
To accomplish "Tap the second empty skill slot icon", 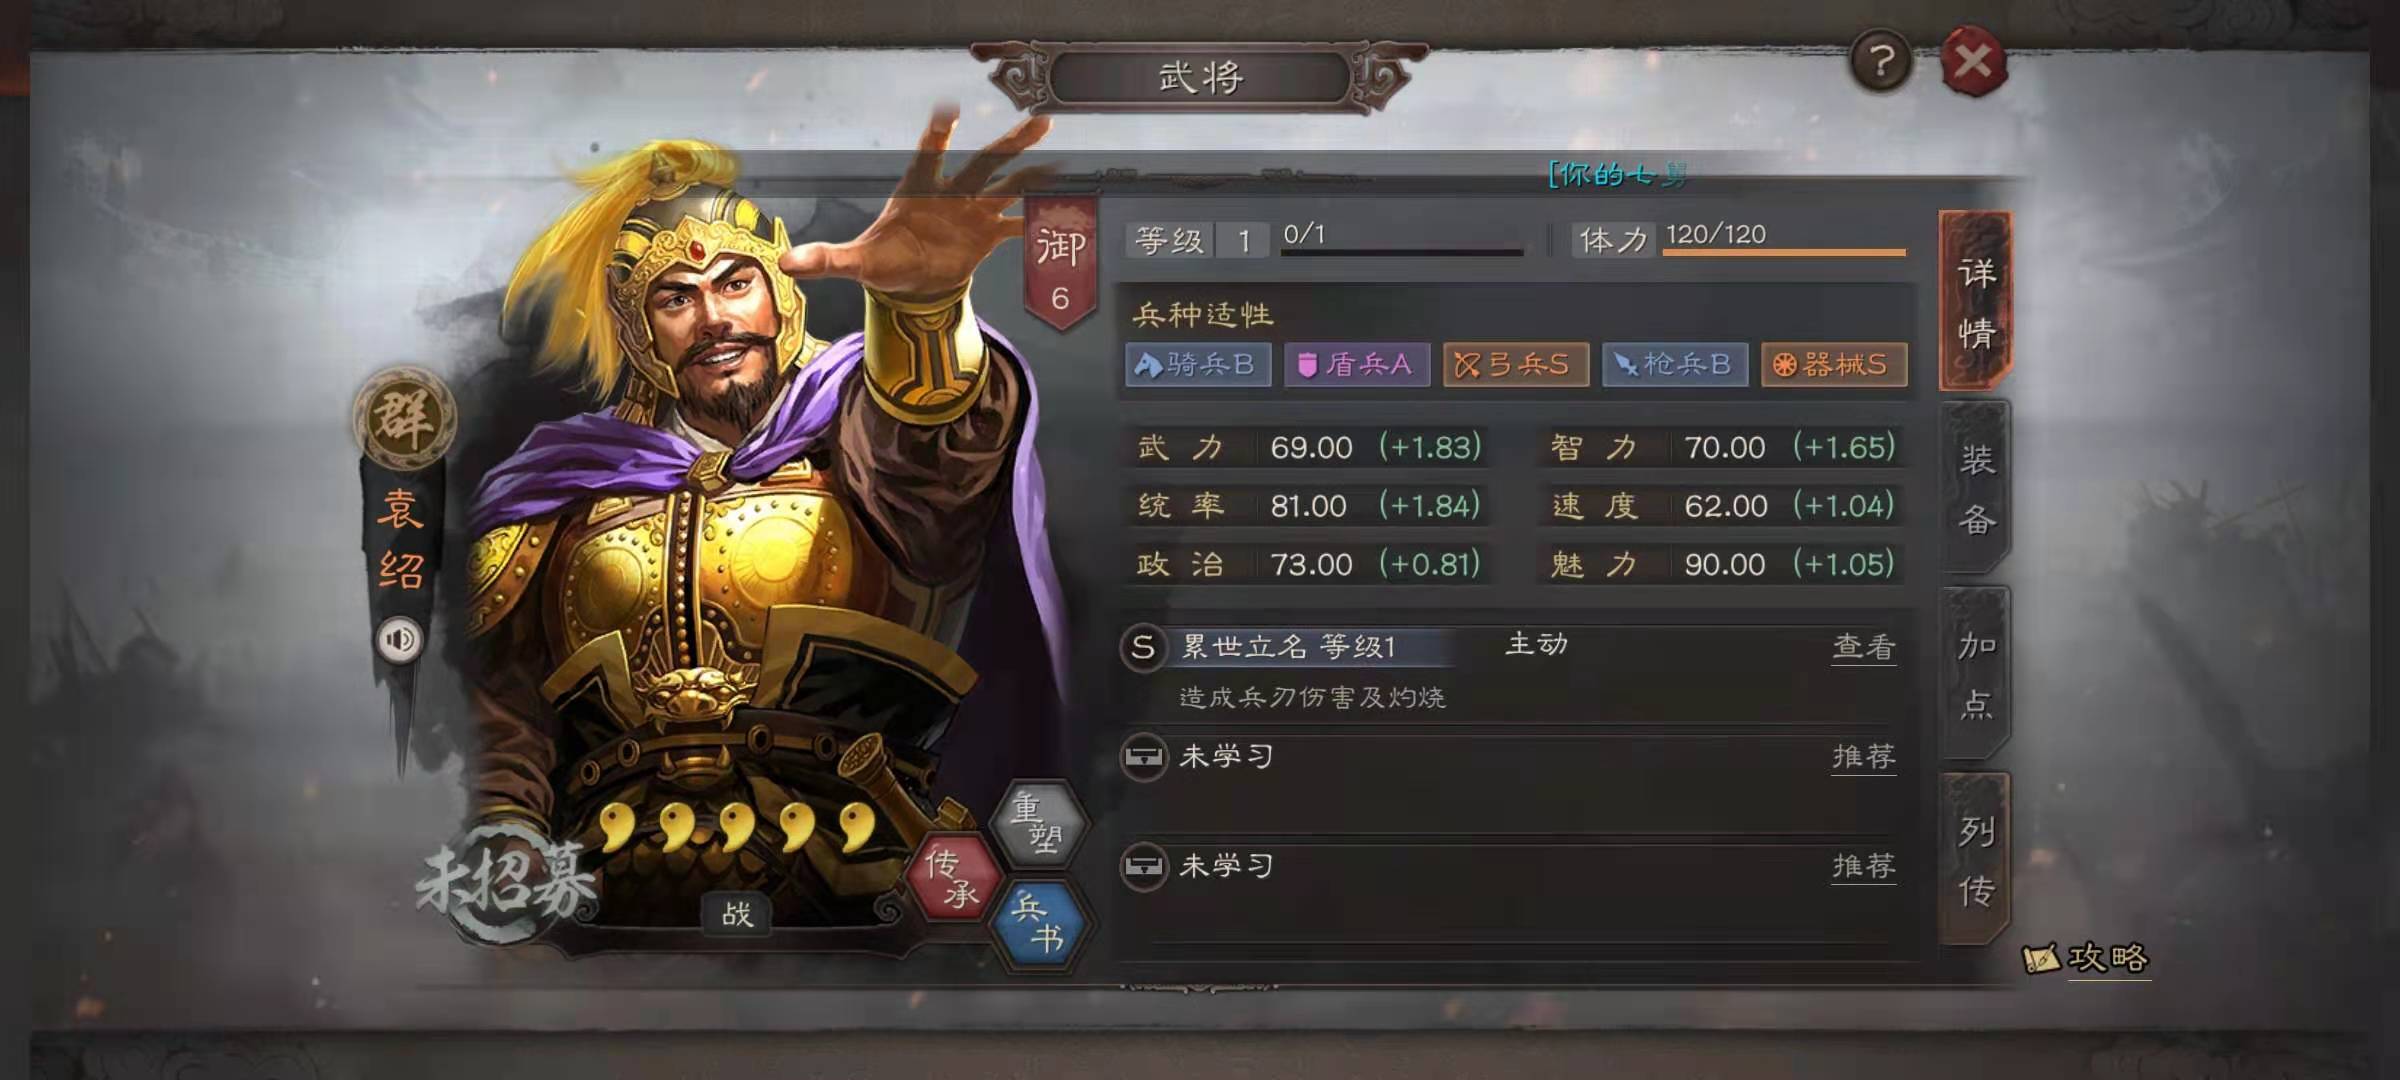I will click(1143, 866).
